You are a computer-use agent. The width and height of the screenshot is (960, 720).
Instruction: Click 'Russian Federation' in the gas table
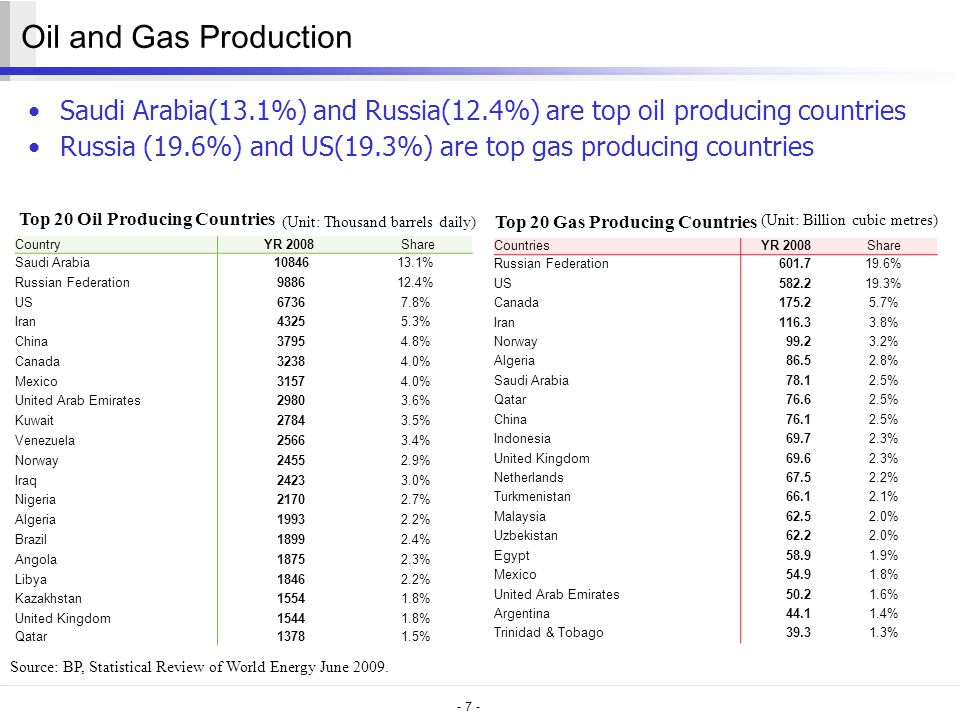(x=551, y=264)
